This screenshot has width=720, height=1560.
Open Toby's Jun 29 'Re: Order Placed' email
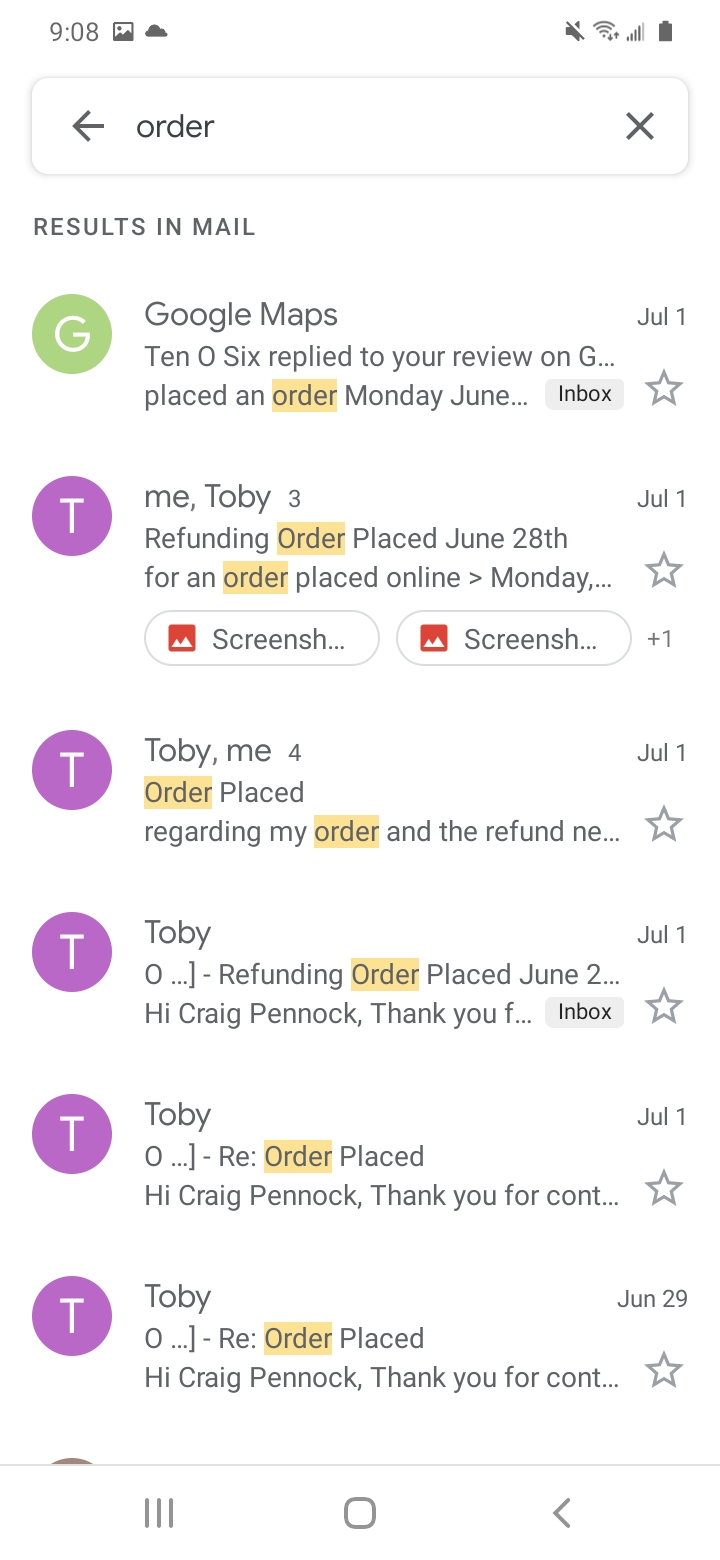[x=380, y=1338]
